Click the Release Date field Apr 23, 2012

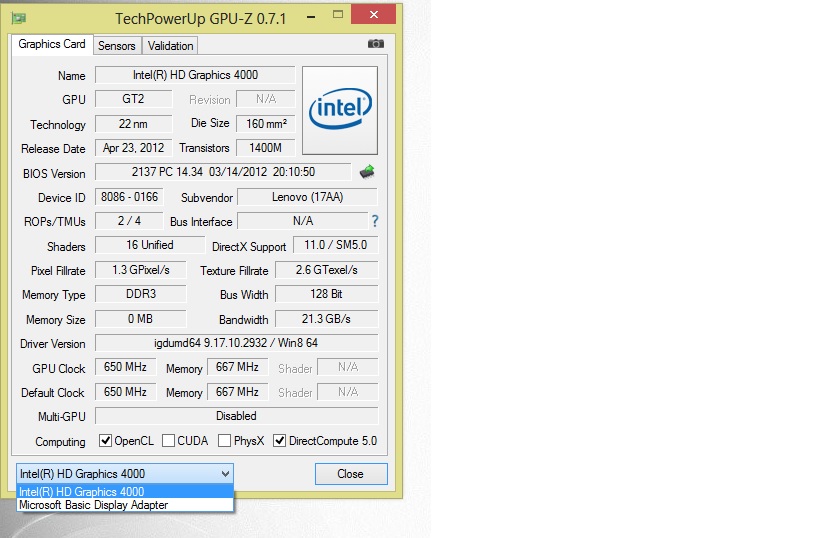point(133,148)
